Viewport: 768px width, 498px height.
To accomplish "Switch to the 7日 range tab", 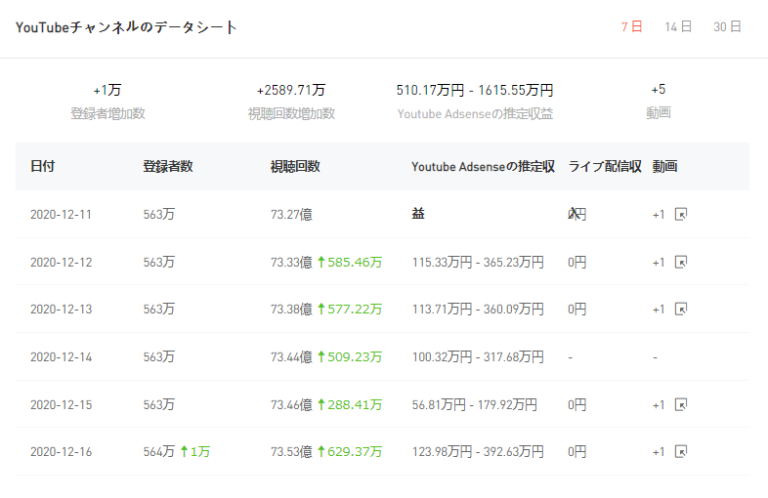I will coord(631,27).
